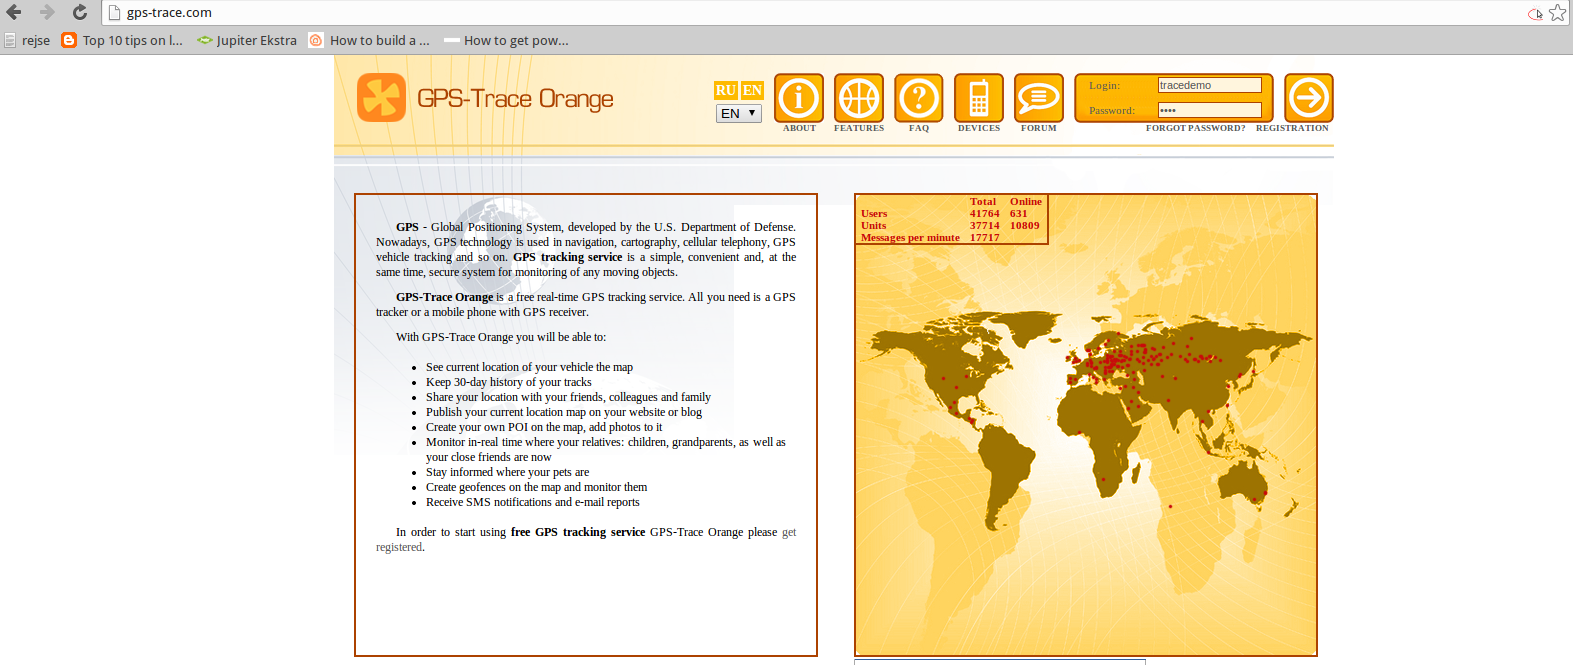Switch language with orange EN button
The image size is (1573, 665).
(752, 90)
